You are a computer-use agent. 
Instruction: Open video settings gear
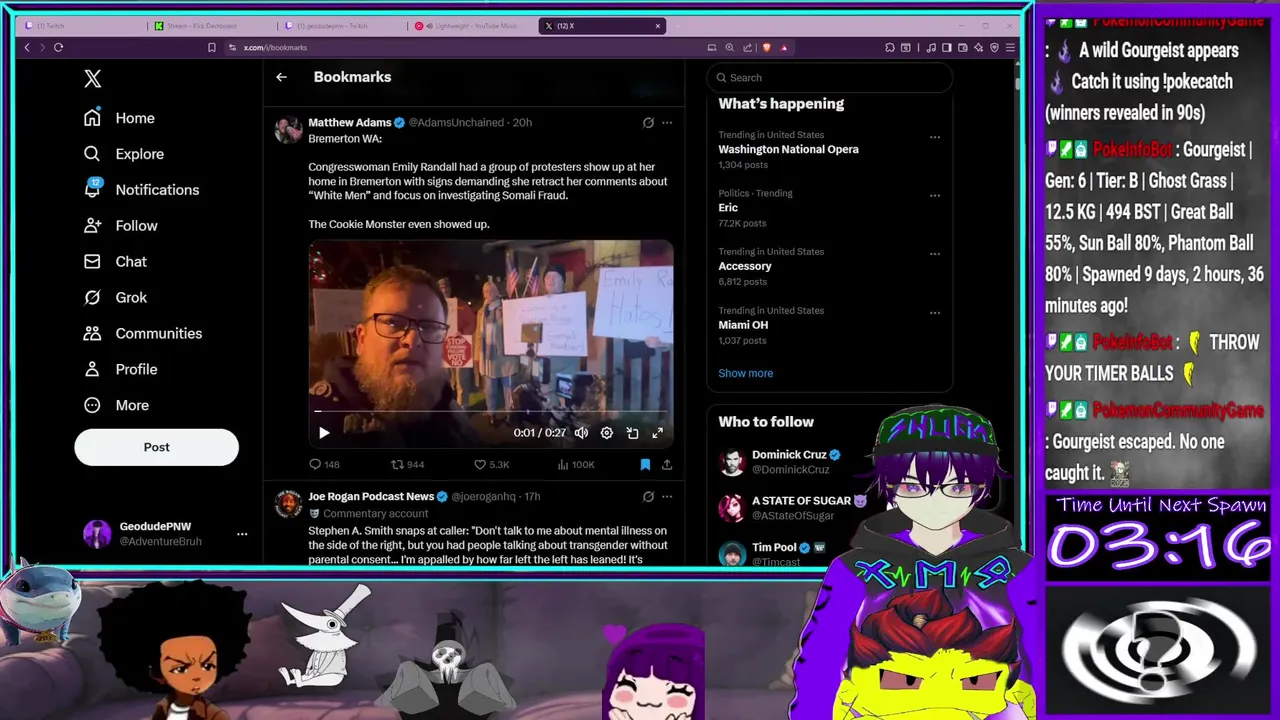607,433
